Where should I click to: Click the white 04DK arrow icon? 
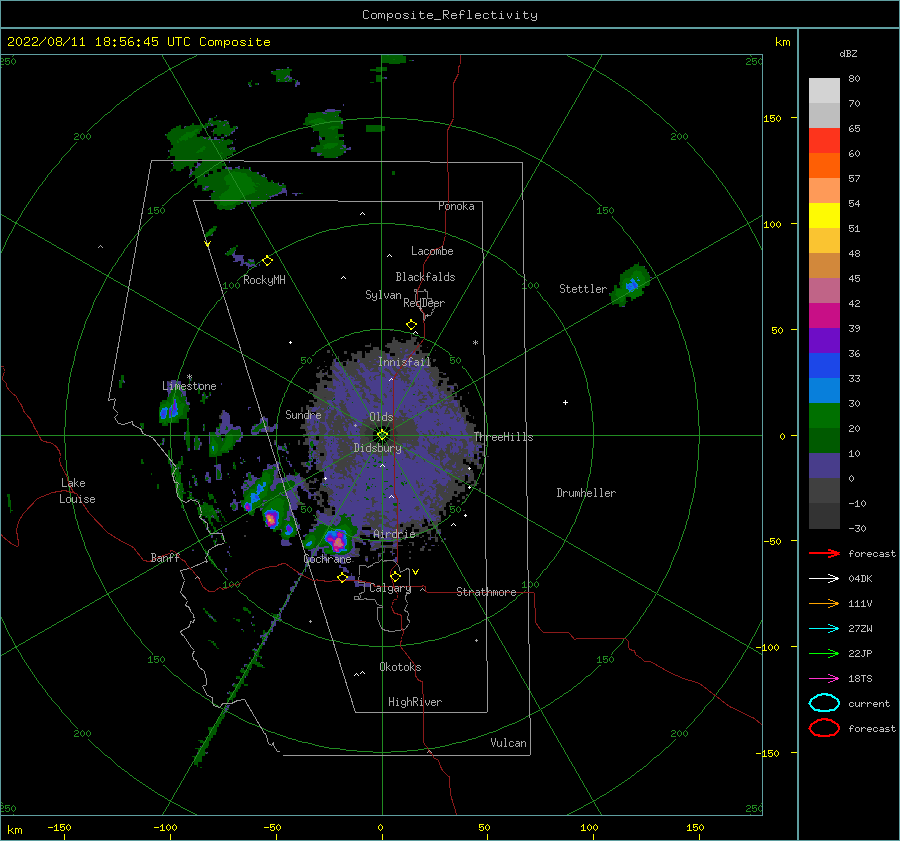coord(824,578)
